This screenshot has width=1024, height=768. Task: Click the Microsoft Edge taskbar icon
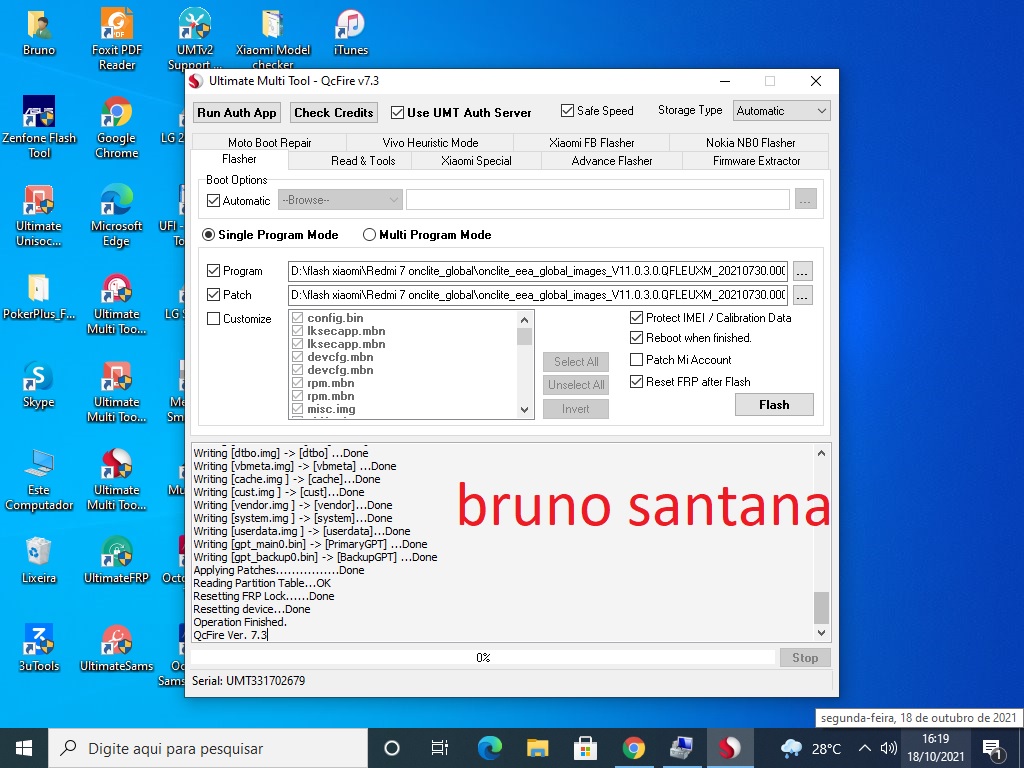point(489,747)
